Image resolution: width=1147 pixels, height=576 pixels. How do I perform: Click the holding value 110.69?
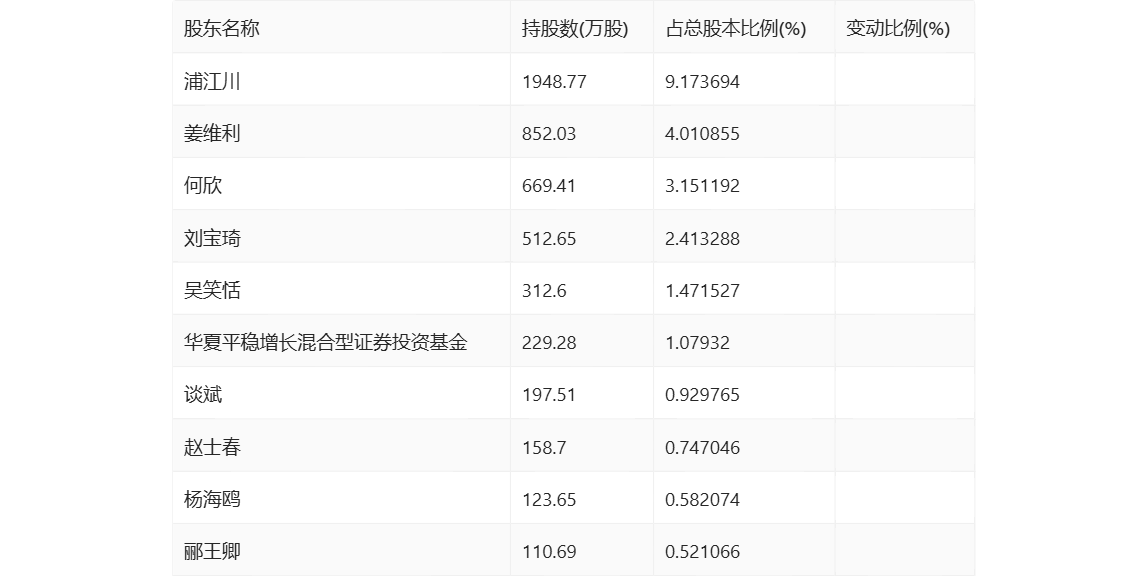click(x=549, y=552)
